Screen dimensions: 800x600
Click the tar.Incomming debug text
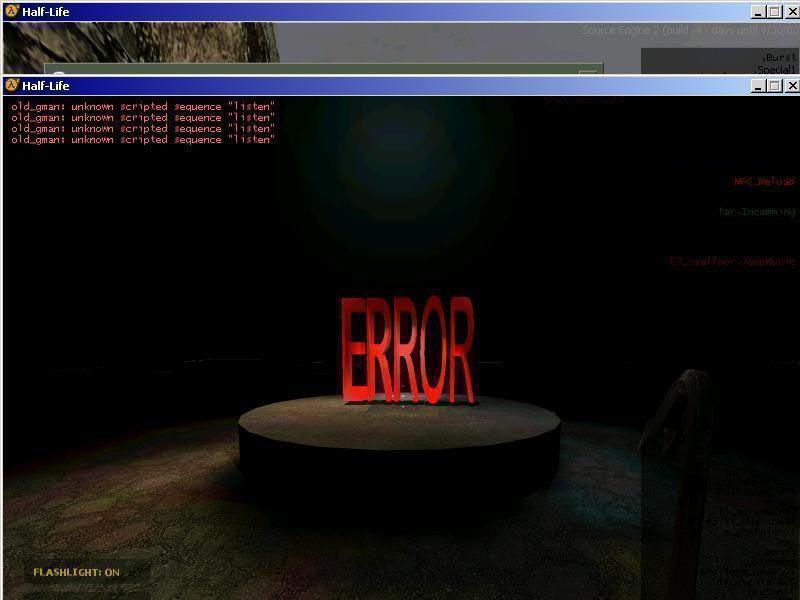[x=757, y=212]
